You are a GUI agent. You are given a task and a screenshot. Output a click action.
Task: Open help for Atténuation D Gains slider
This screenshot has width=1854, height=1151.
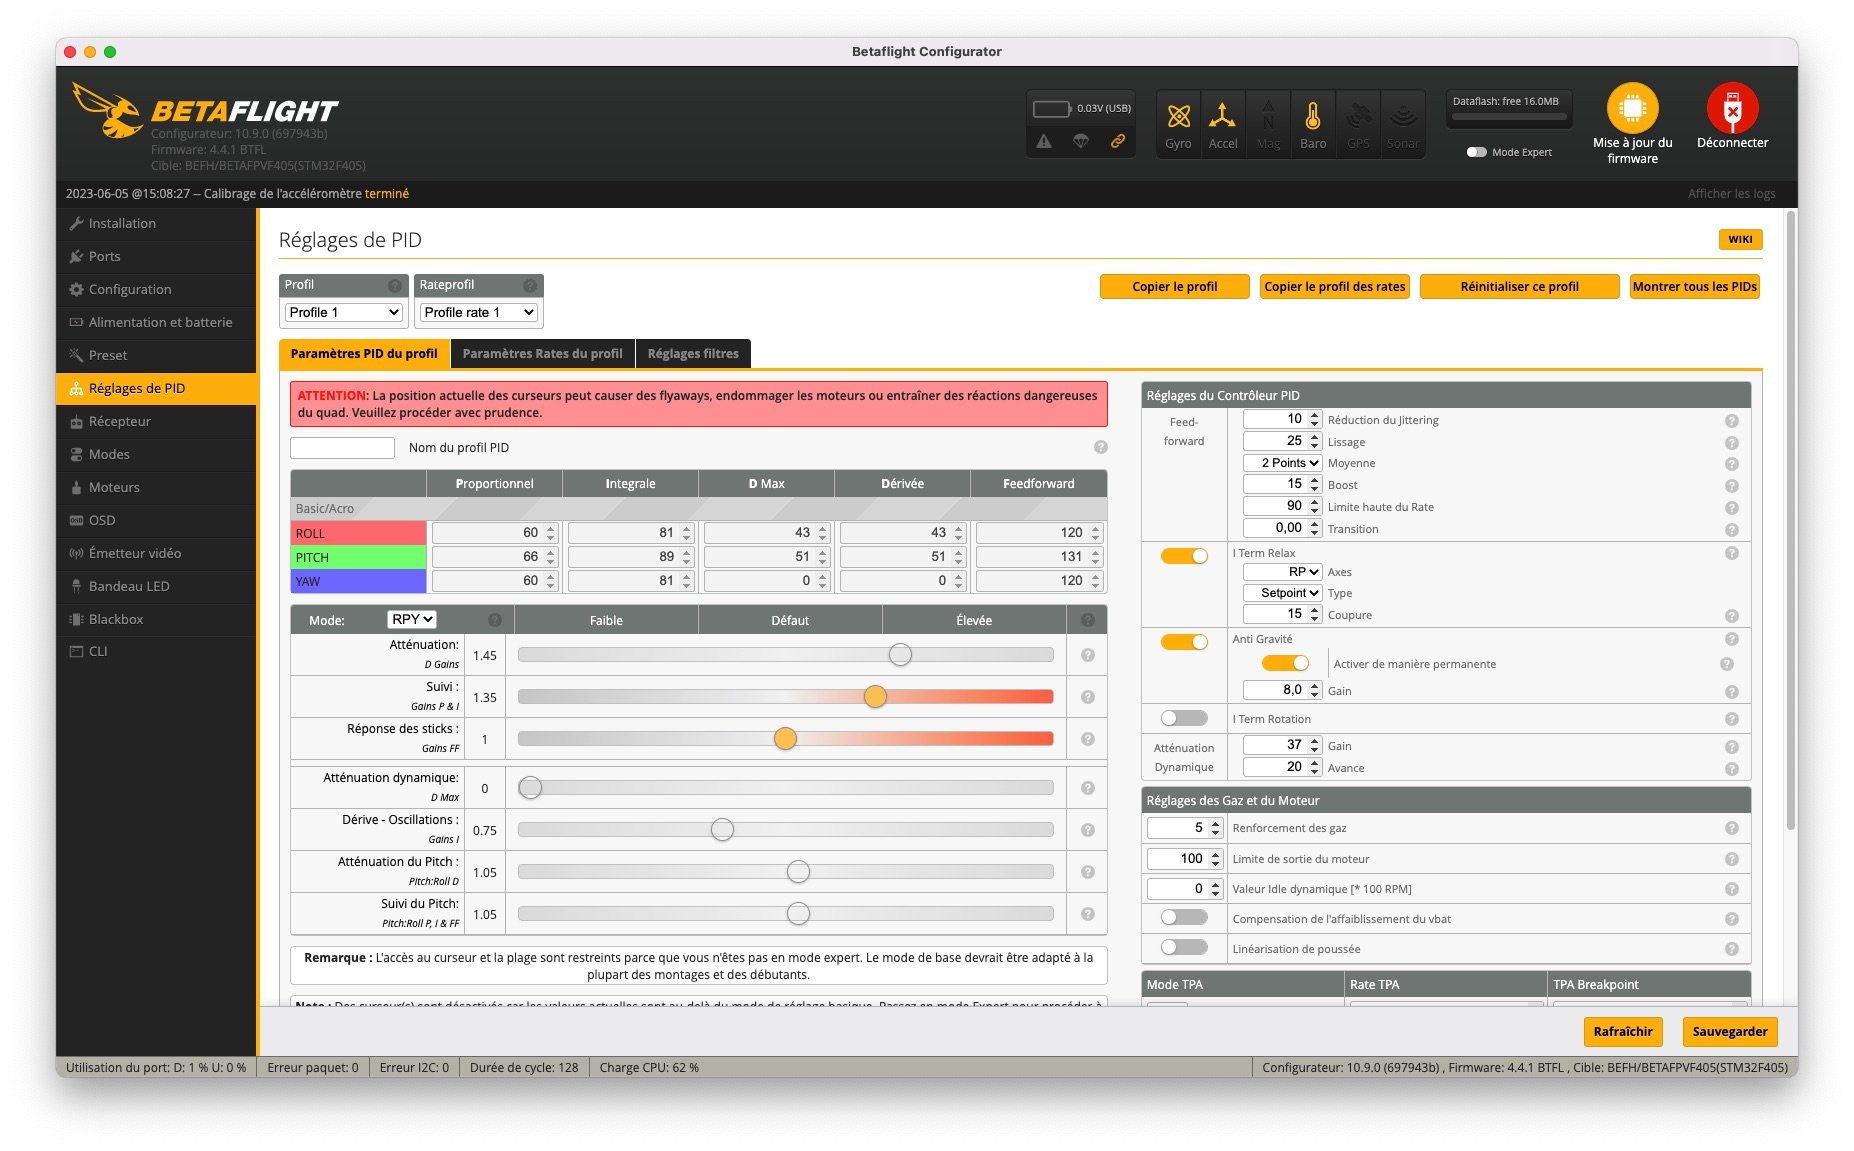point(1088,655)
